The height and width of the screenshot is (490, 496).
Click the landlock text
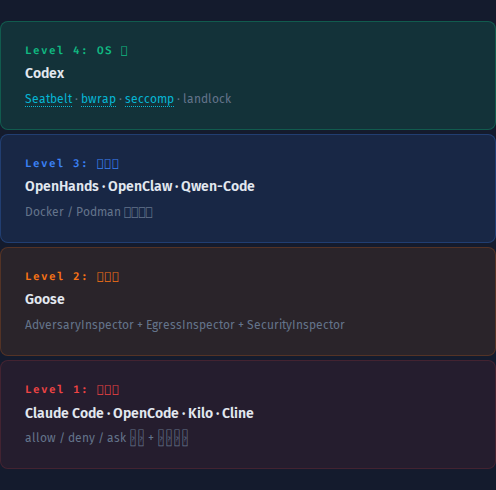207,99
